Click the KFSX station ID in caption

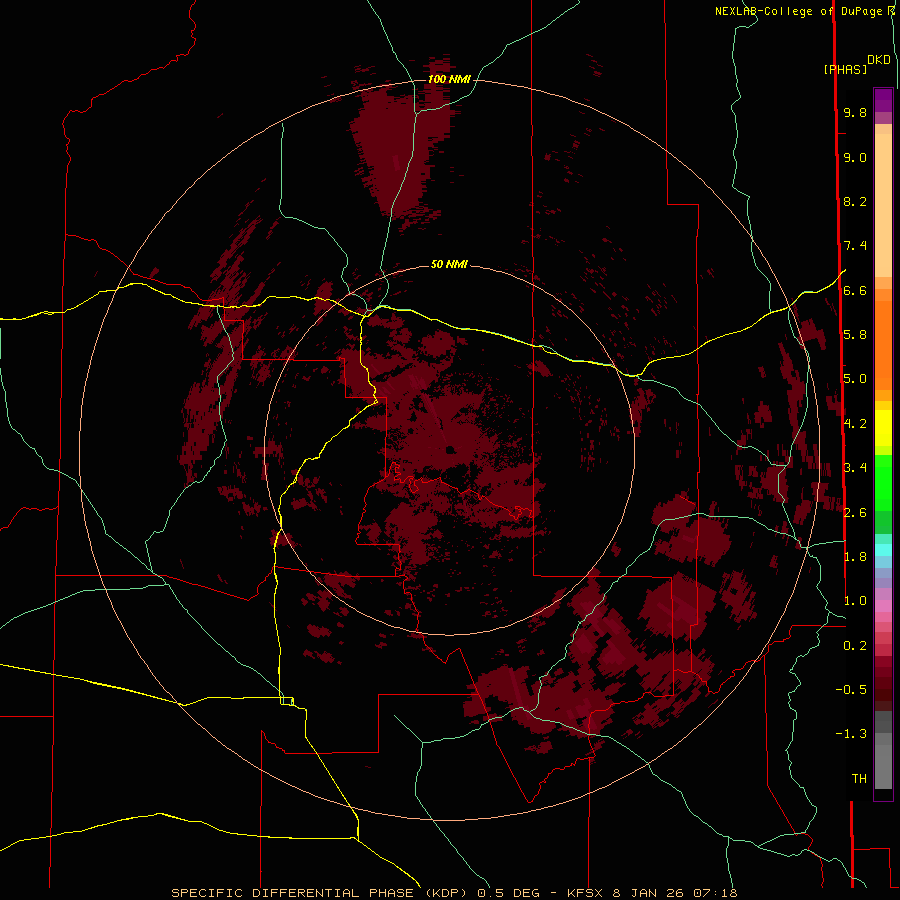click(585, 893)
